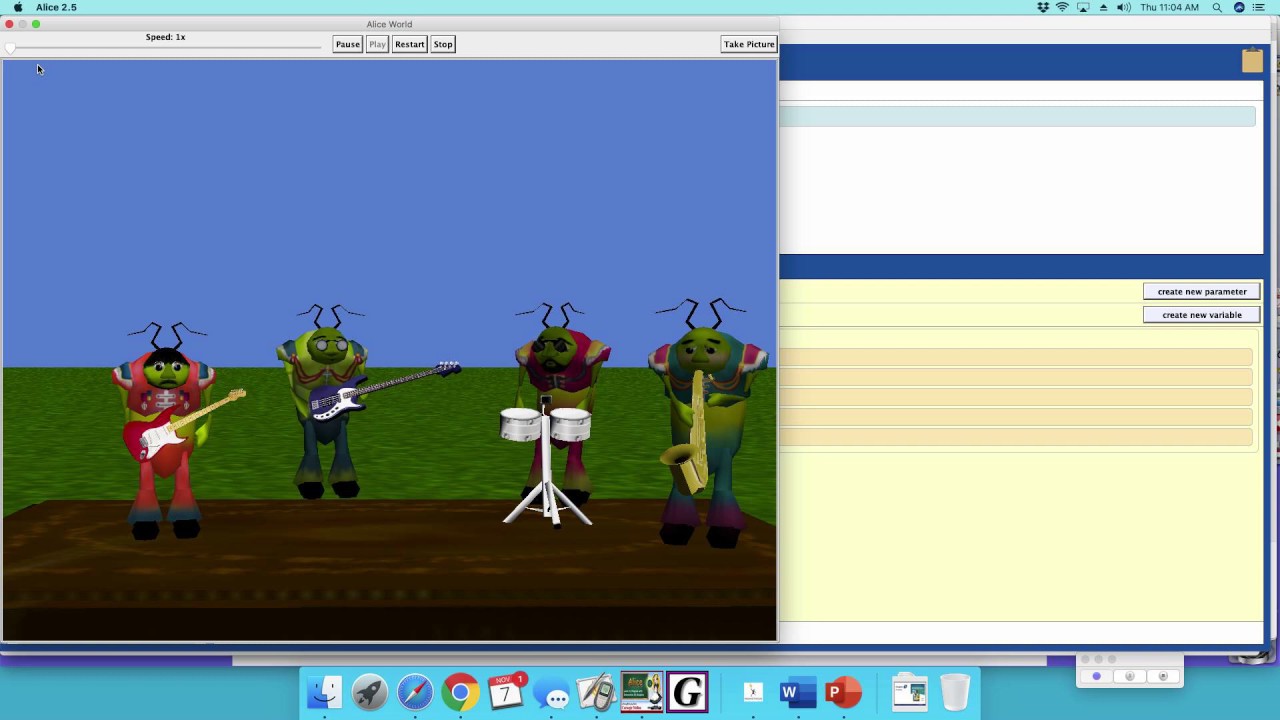This screenshot has height=720, width=1280.
Task: Restart the Alice World animation
Action: 409,44
